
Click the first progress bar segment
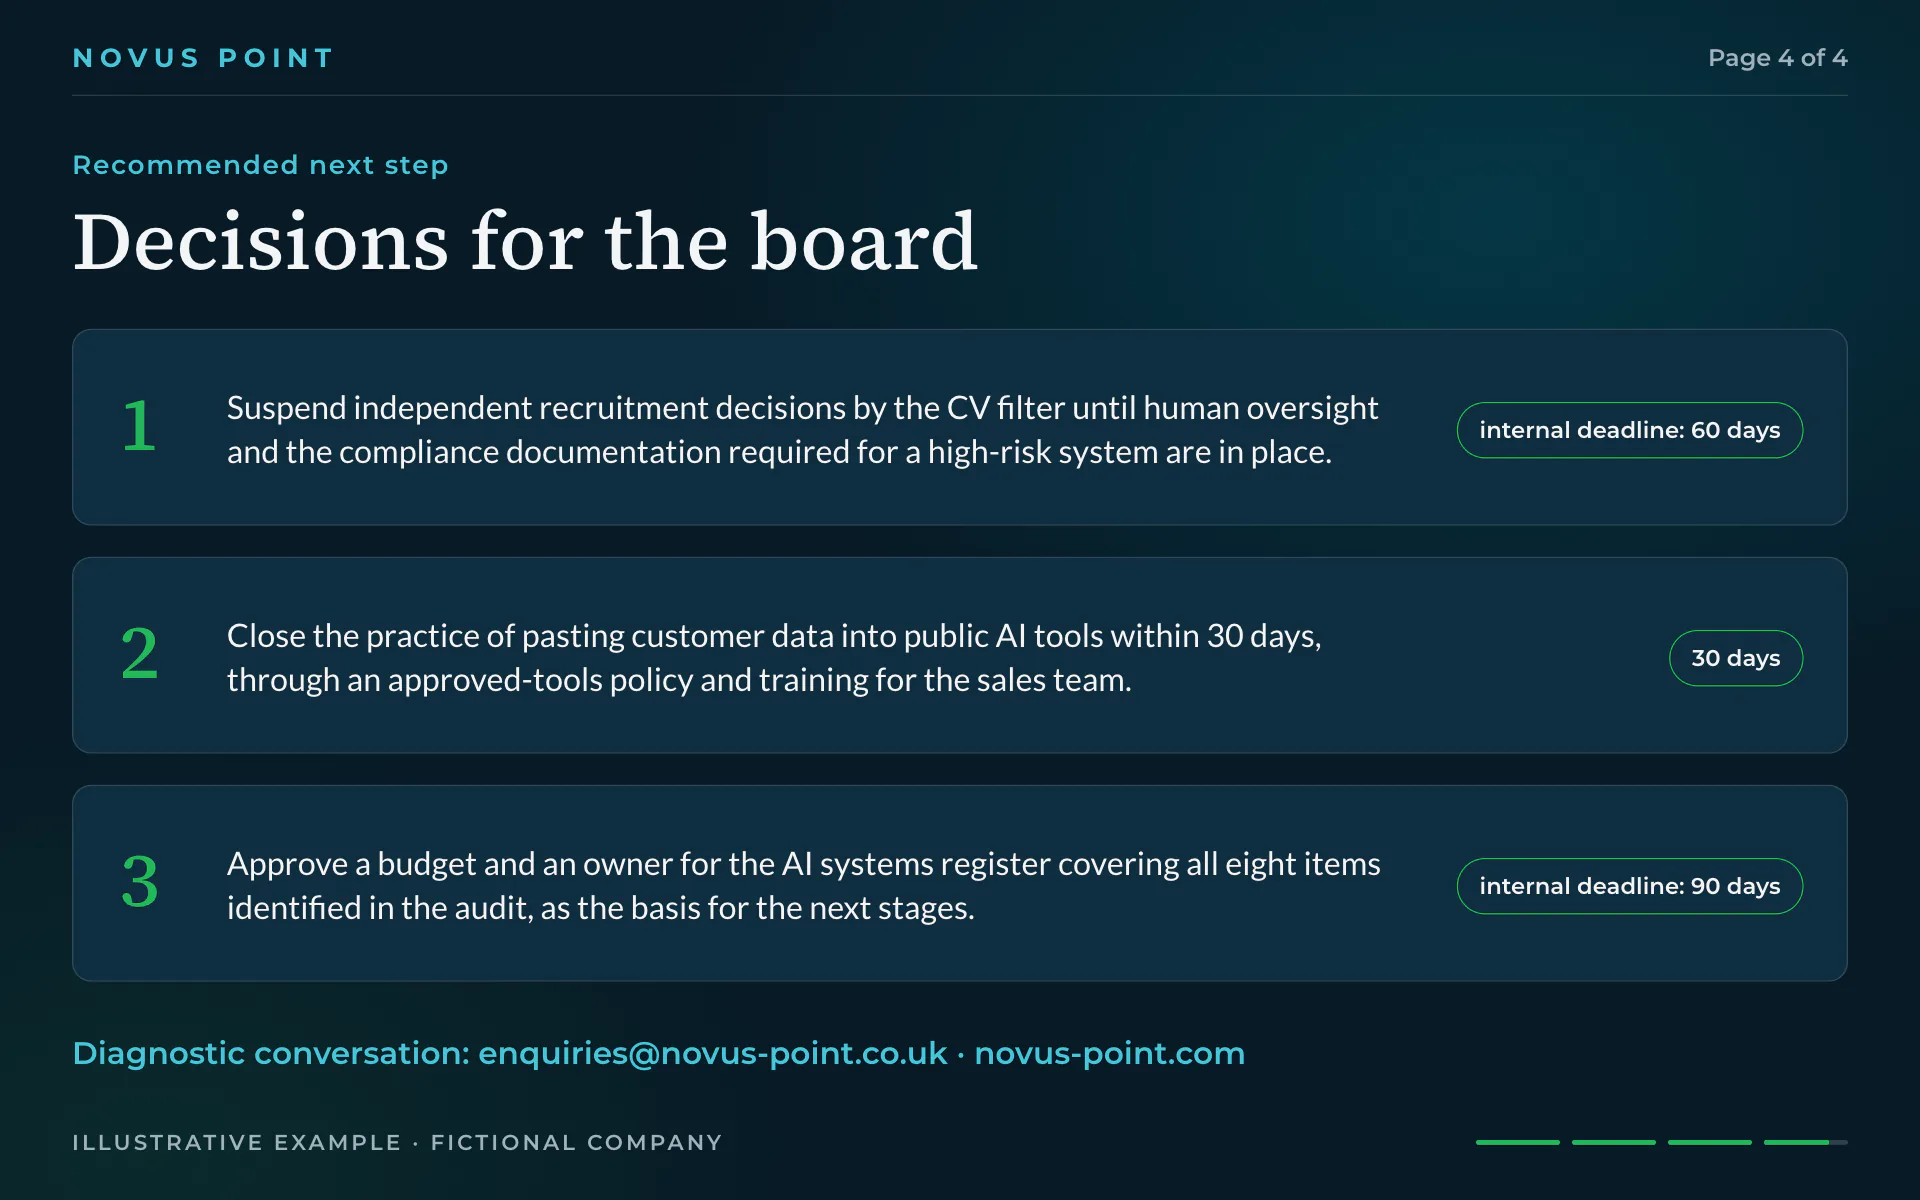[x=1518, y=1142]
